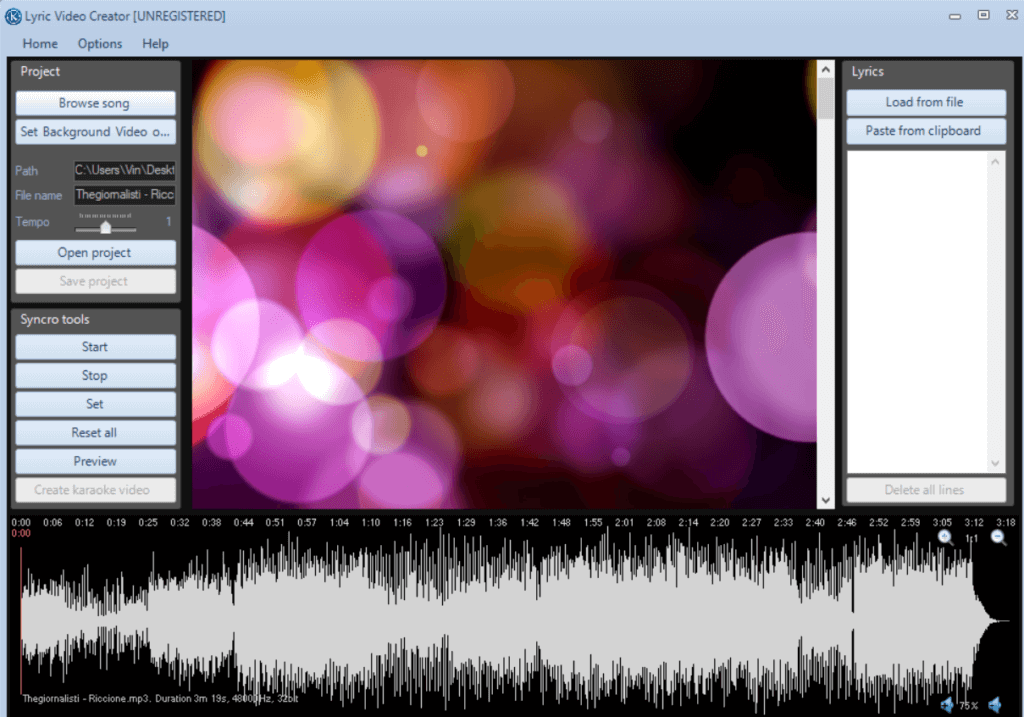
Task: Open the Options menu
Action: pyautogui.click(x=100, y=44)
